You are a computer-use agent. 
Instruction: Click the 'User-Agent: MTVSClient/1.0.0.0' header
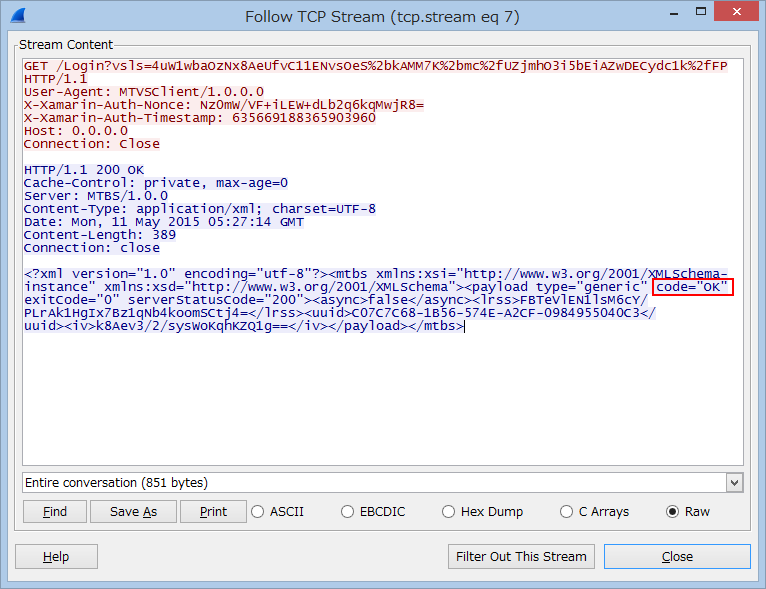pyautogui.click(x=144, y=92)
